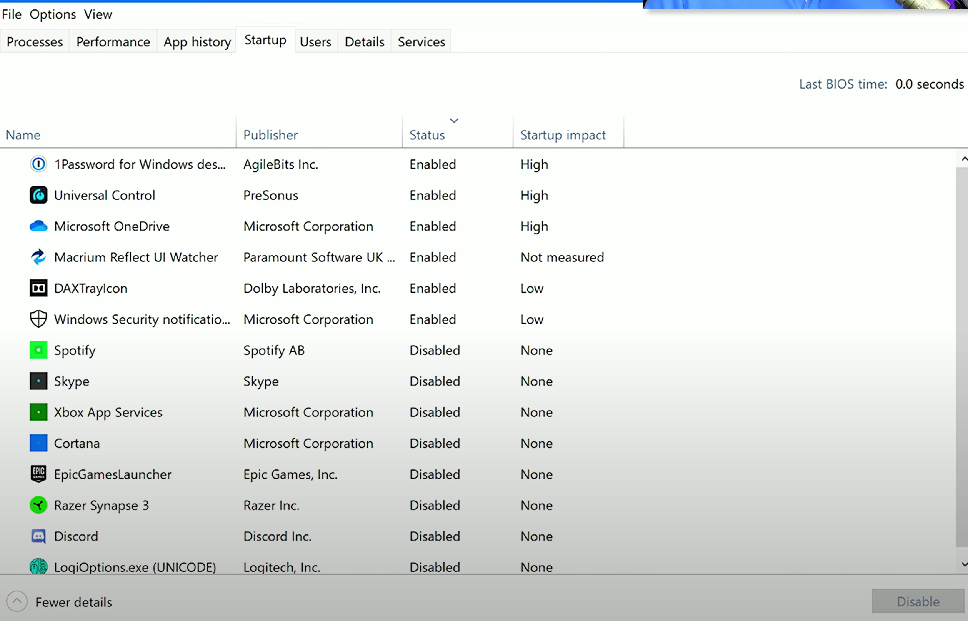The width and height of the screenshot is (968, 621).
Task: Sort by the Status column header
Action: click(457, 135)
